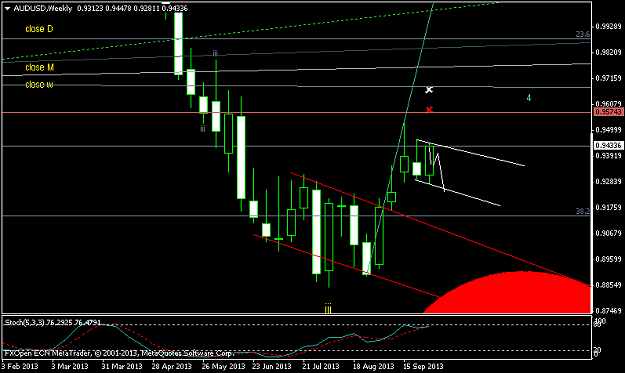Click the 0.94999 price axis label

(608, 130)
